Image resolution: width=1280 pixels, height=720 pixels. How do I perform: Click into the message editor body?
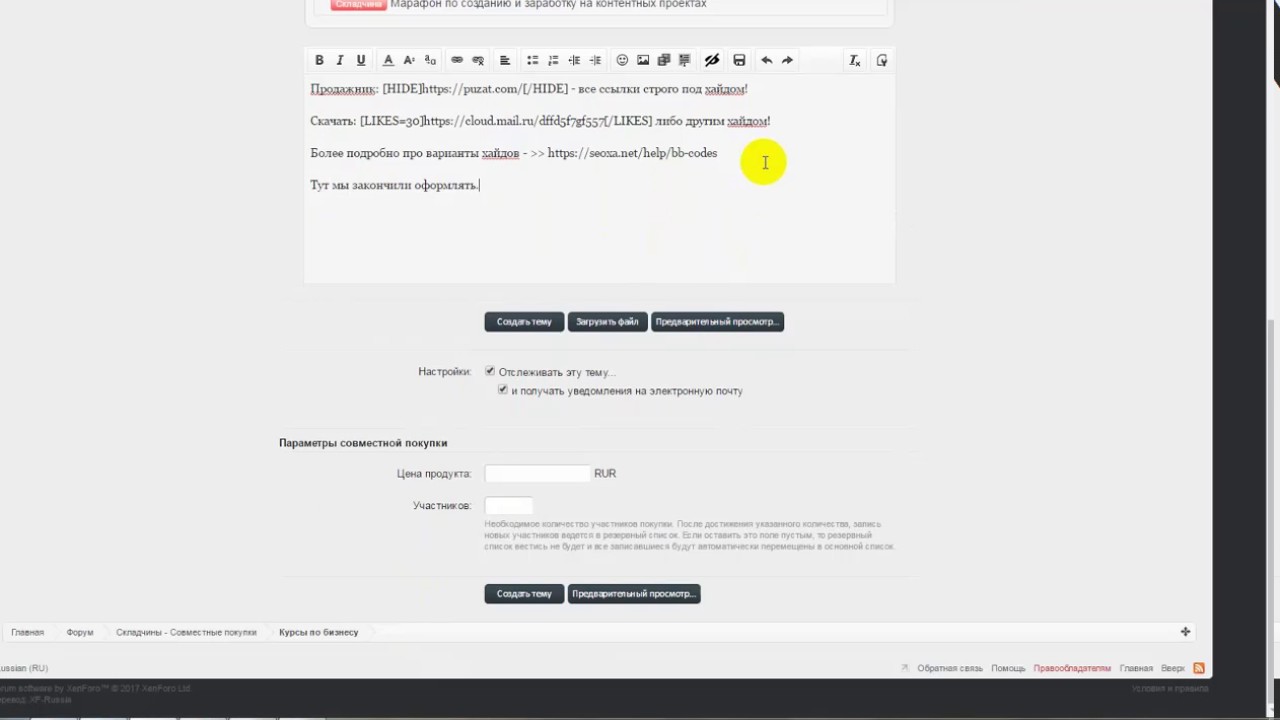pyautogui.click(x=599, y=180)
